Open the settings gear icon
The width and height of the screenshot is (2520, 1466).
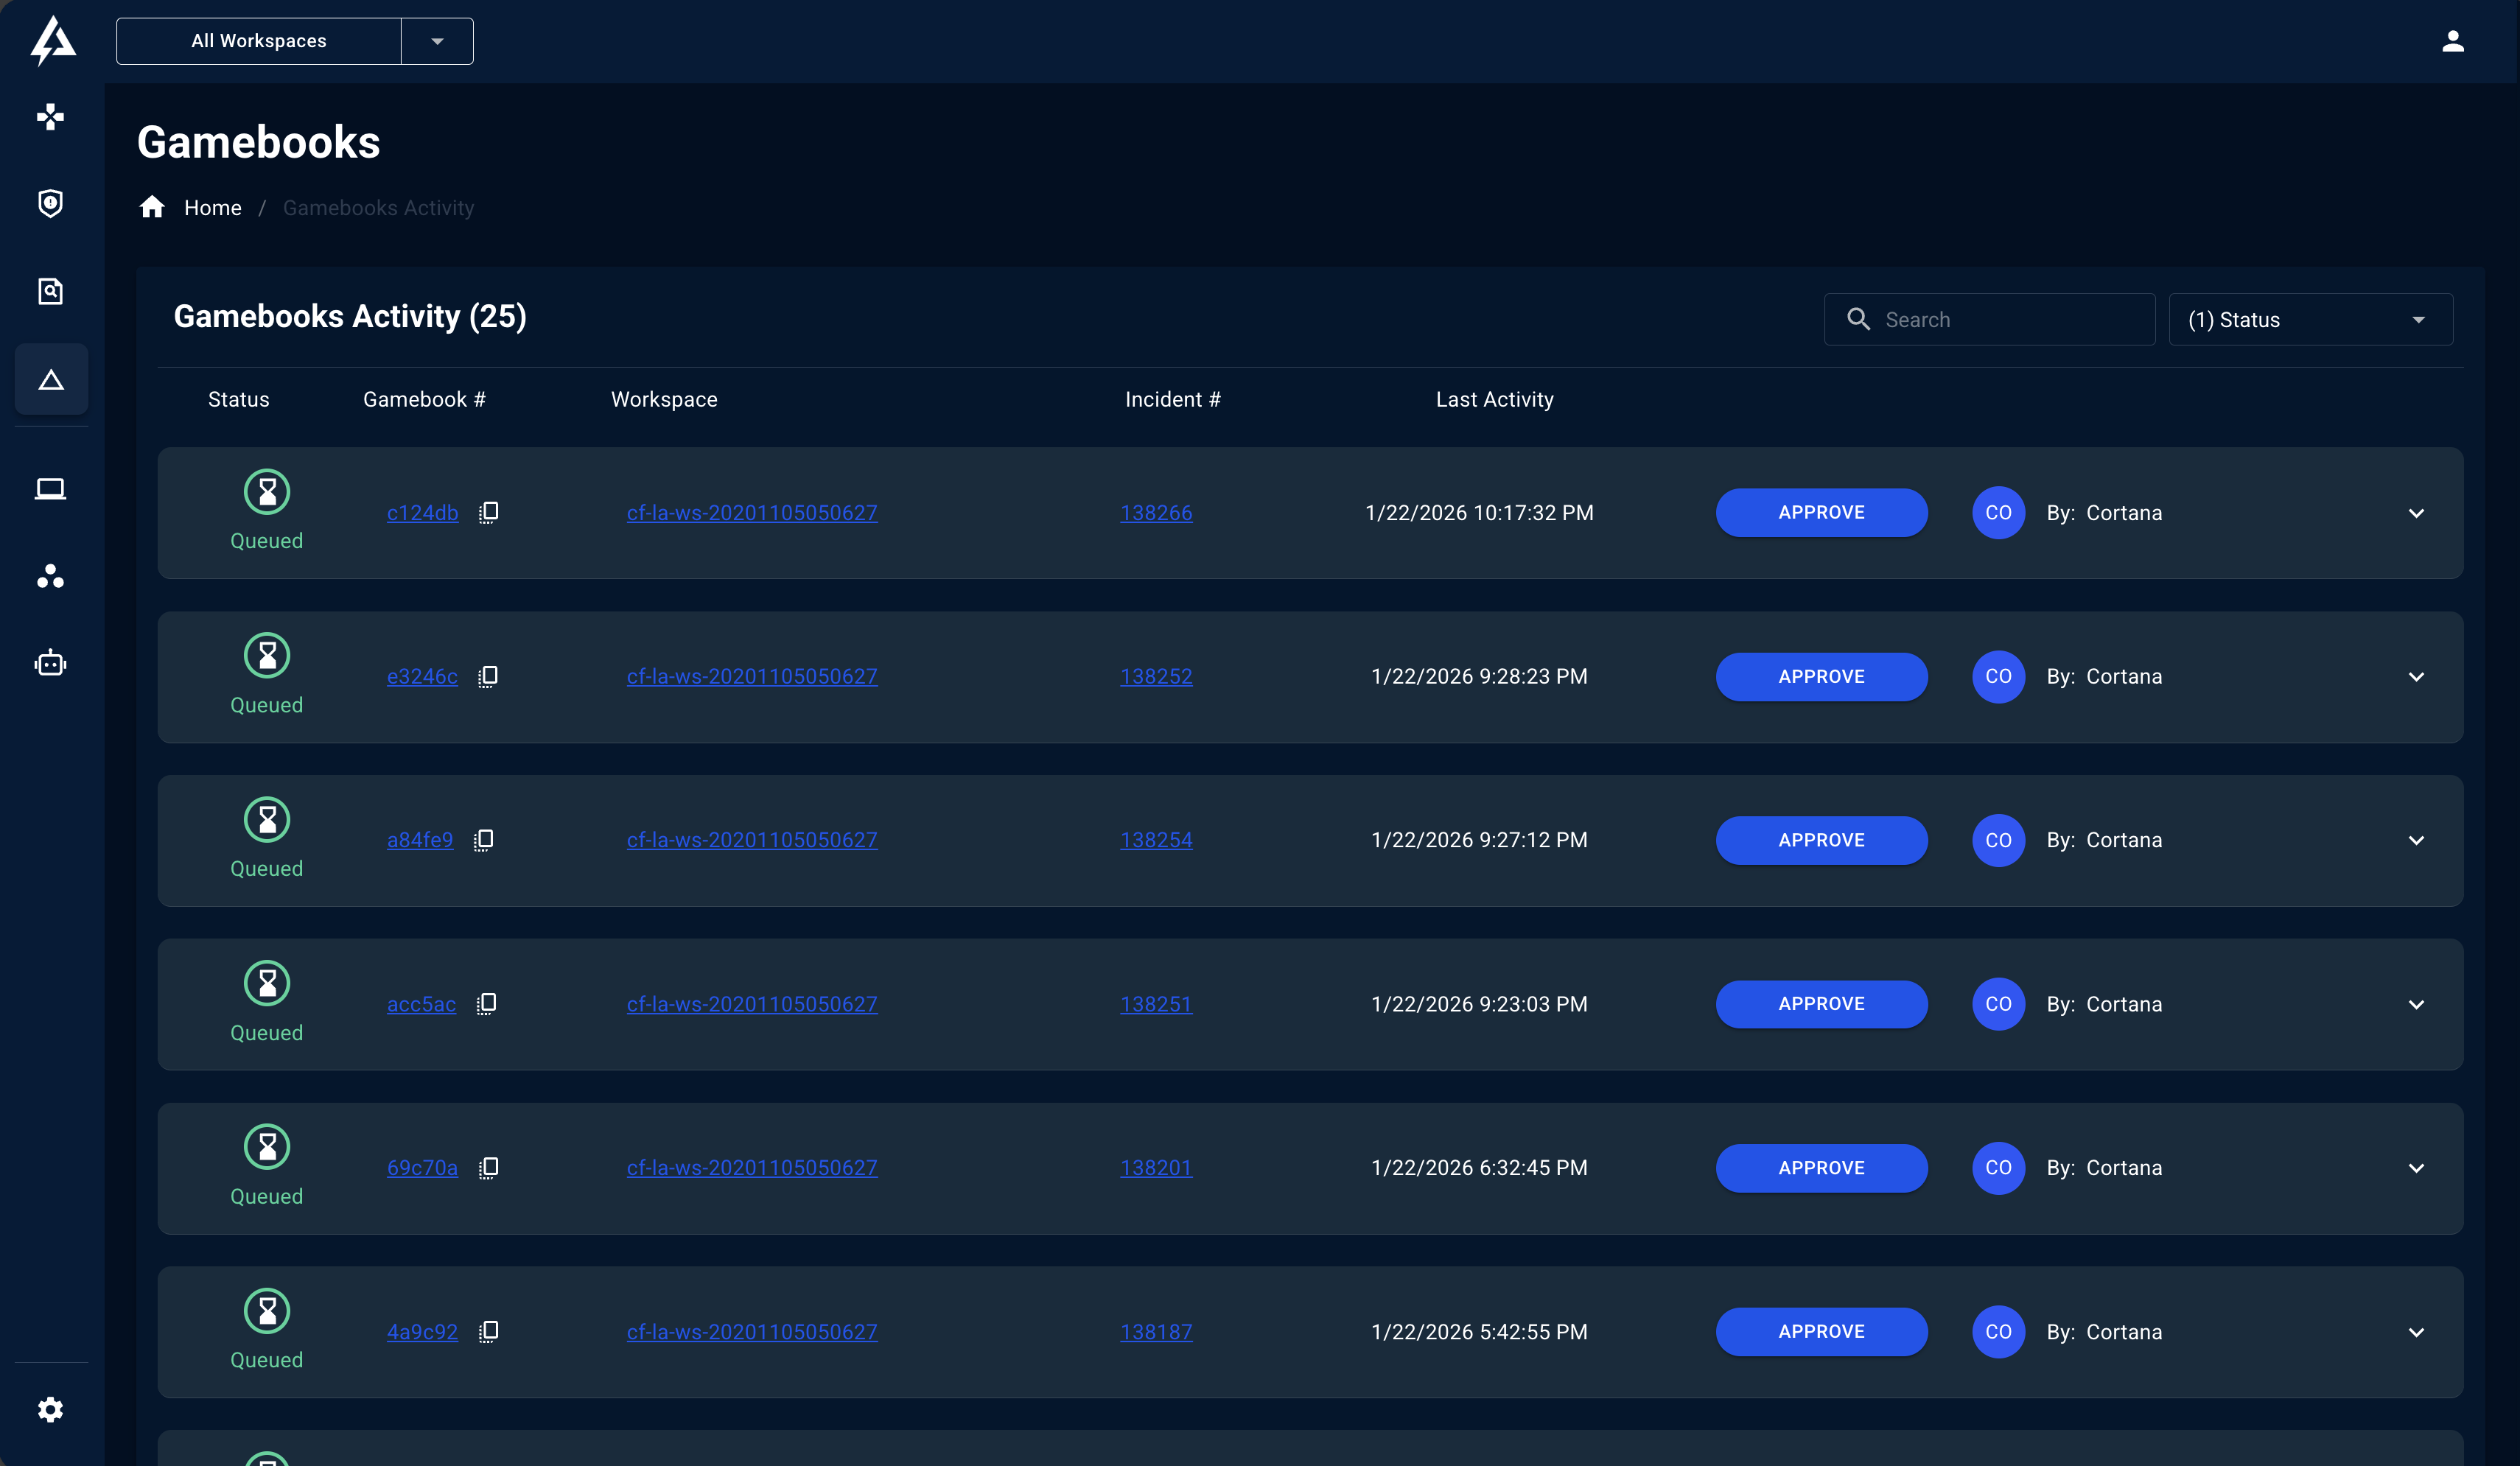(x=50, y=1409)
